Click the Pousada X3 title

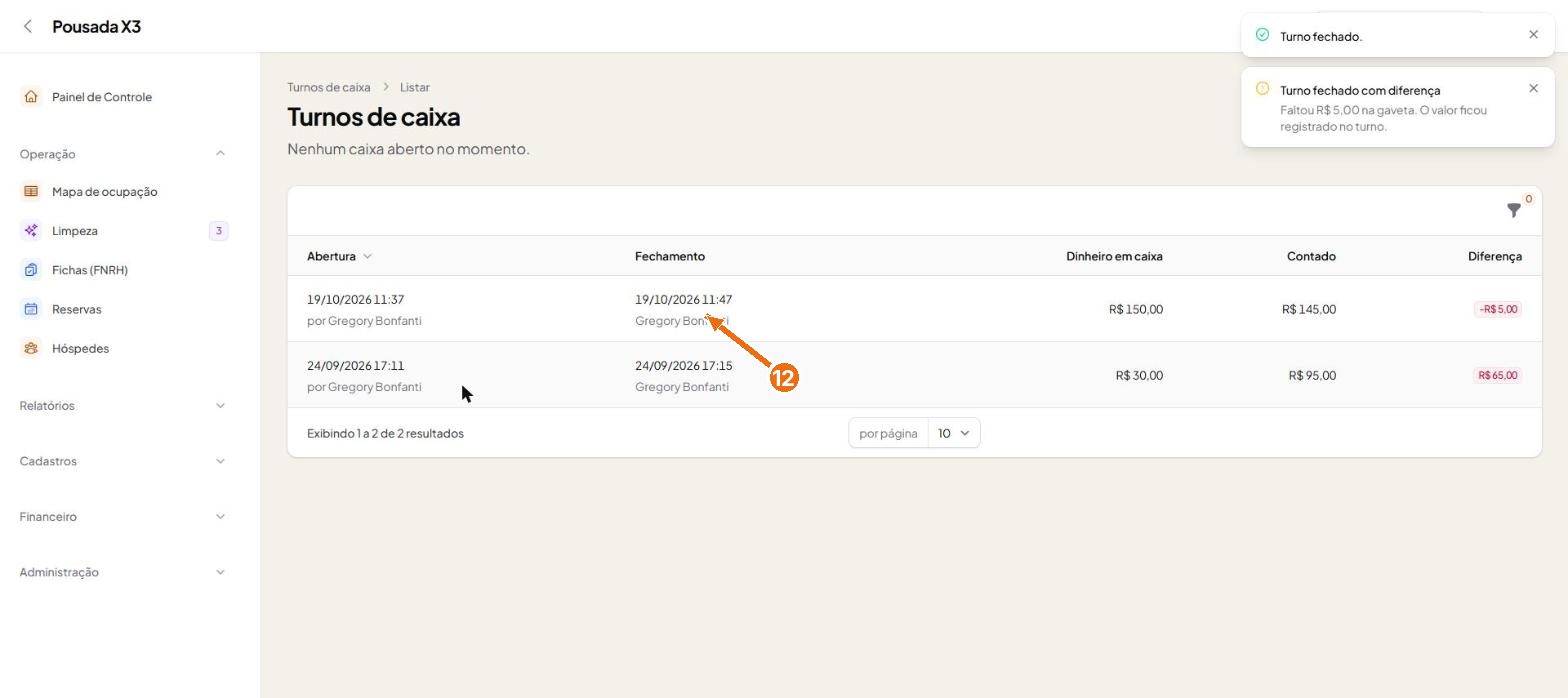tap(96, 27)
